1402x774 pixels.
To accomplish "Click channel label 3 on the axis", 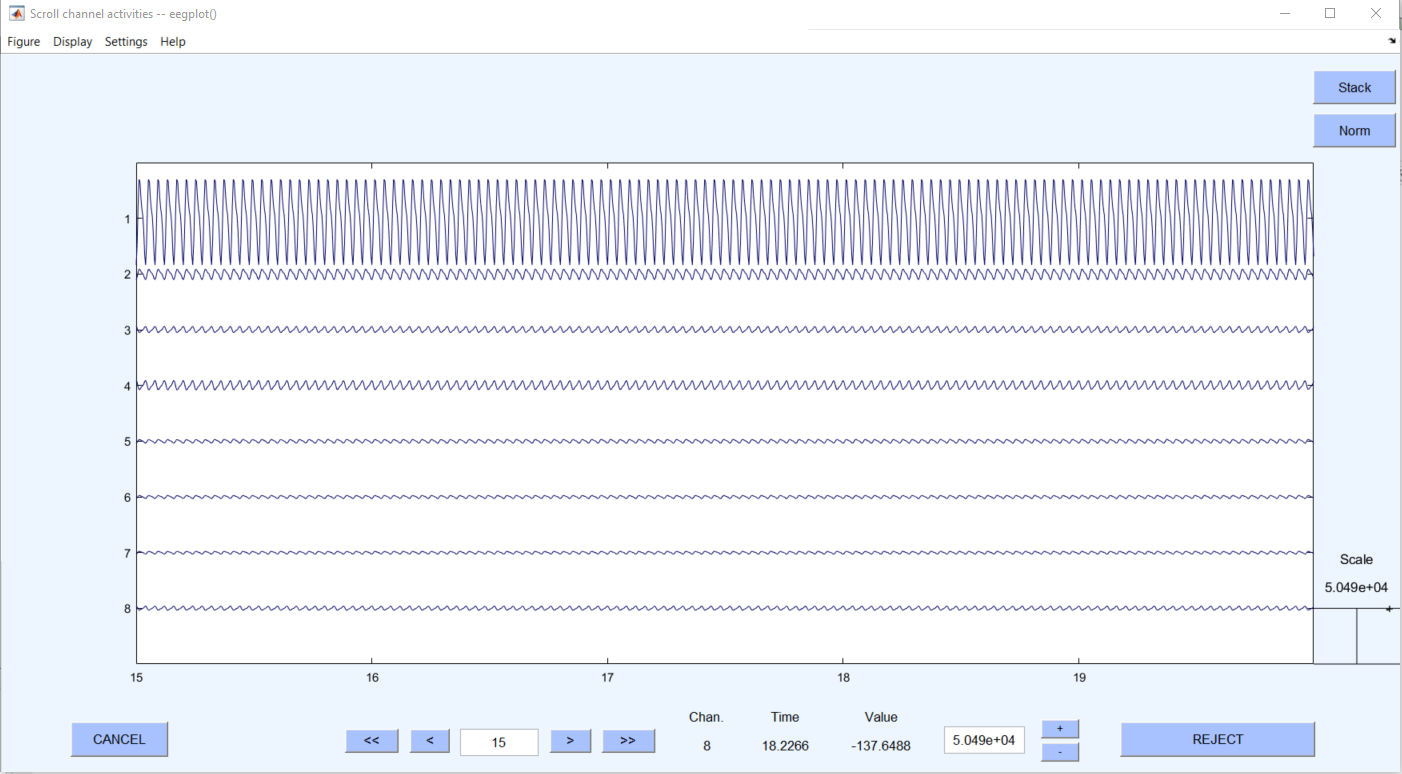I will click(128, 330).
